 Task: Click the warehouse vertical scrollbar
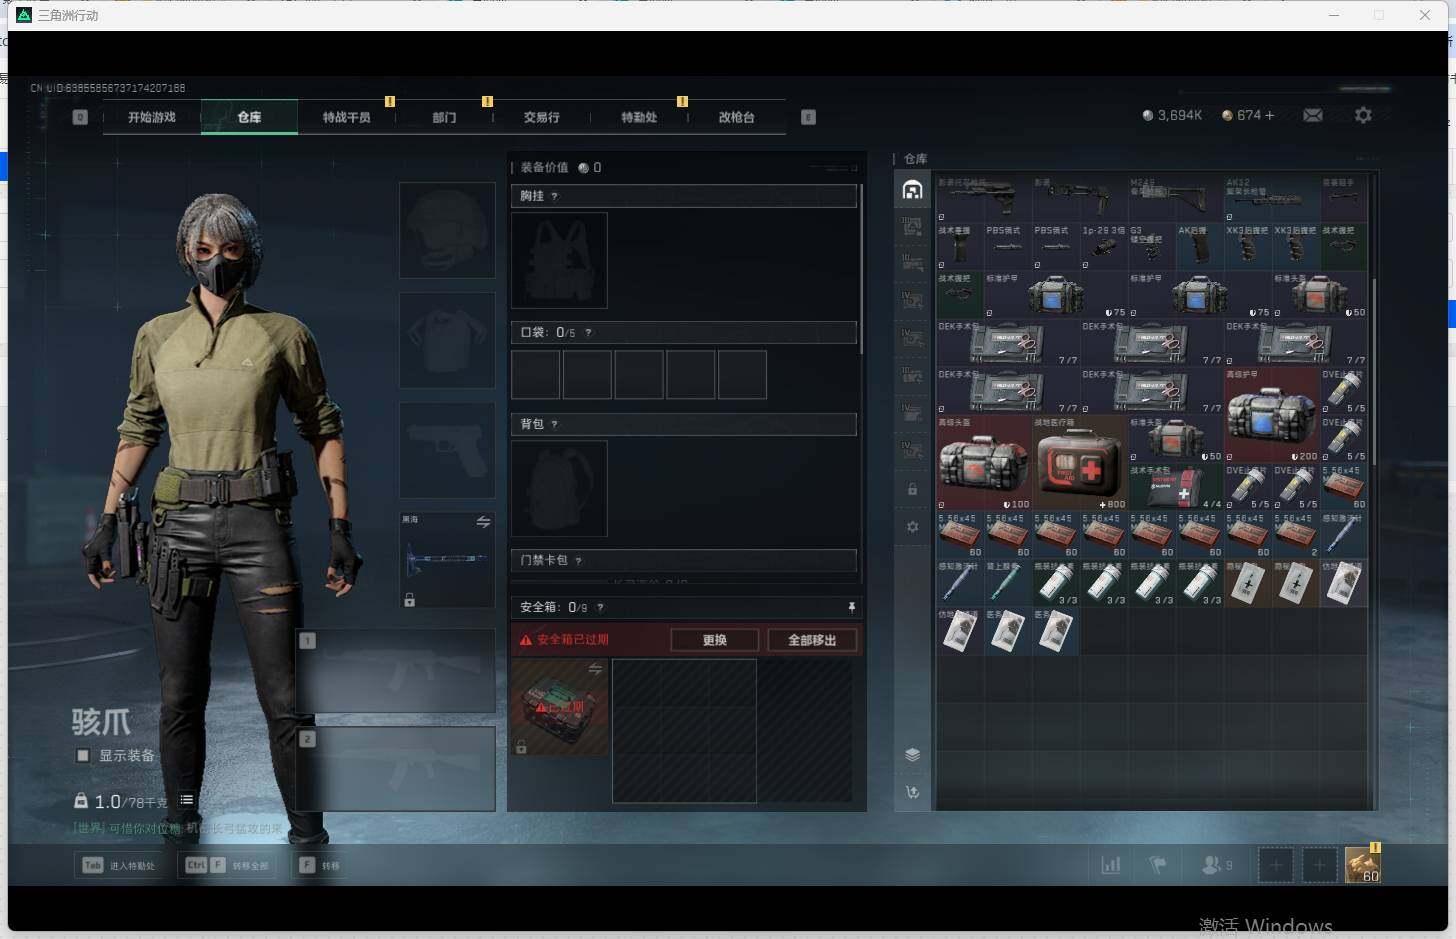1374,370
